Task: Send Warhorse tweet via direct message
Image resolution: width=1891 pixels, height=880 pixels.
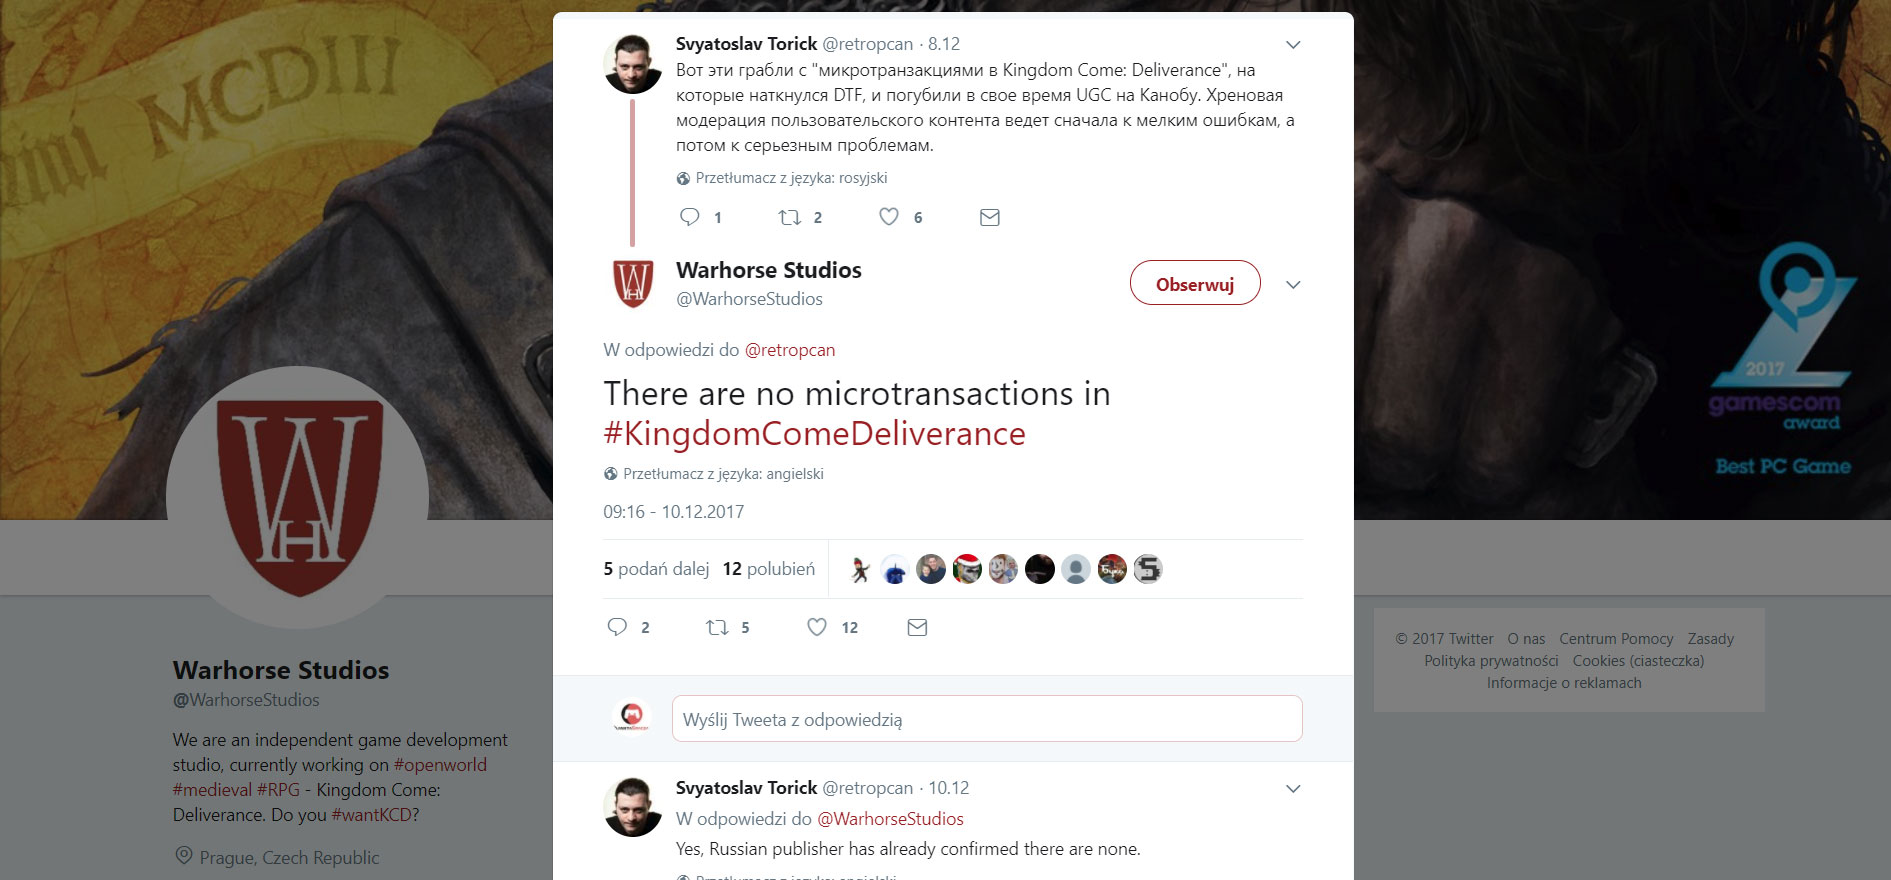Action: [917, 627]
